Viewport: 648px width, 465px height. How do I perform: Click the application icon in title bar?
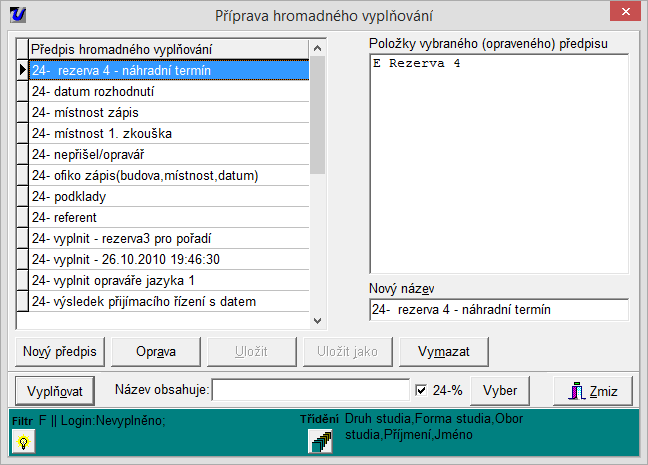(17, 14)
